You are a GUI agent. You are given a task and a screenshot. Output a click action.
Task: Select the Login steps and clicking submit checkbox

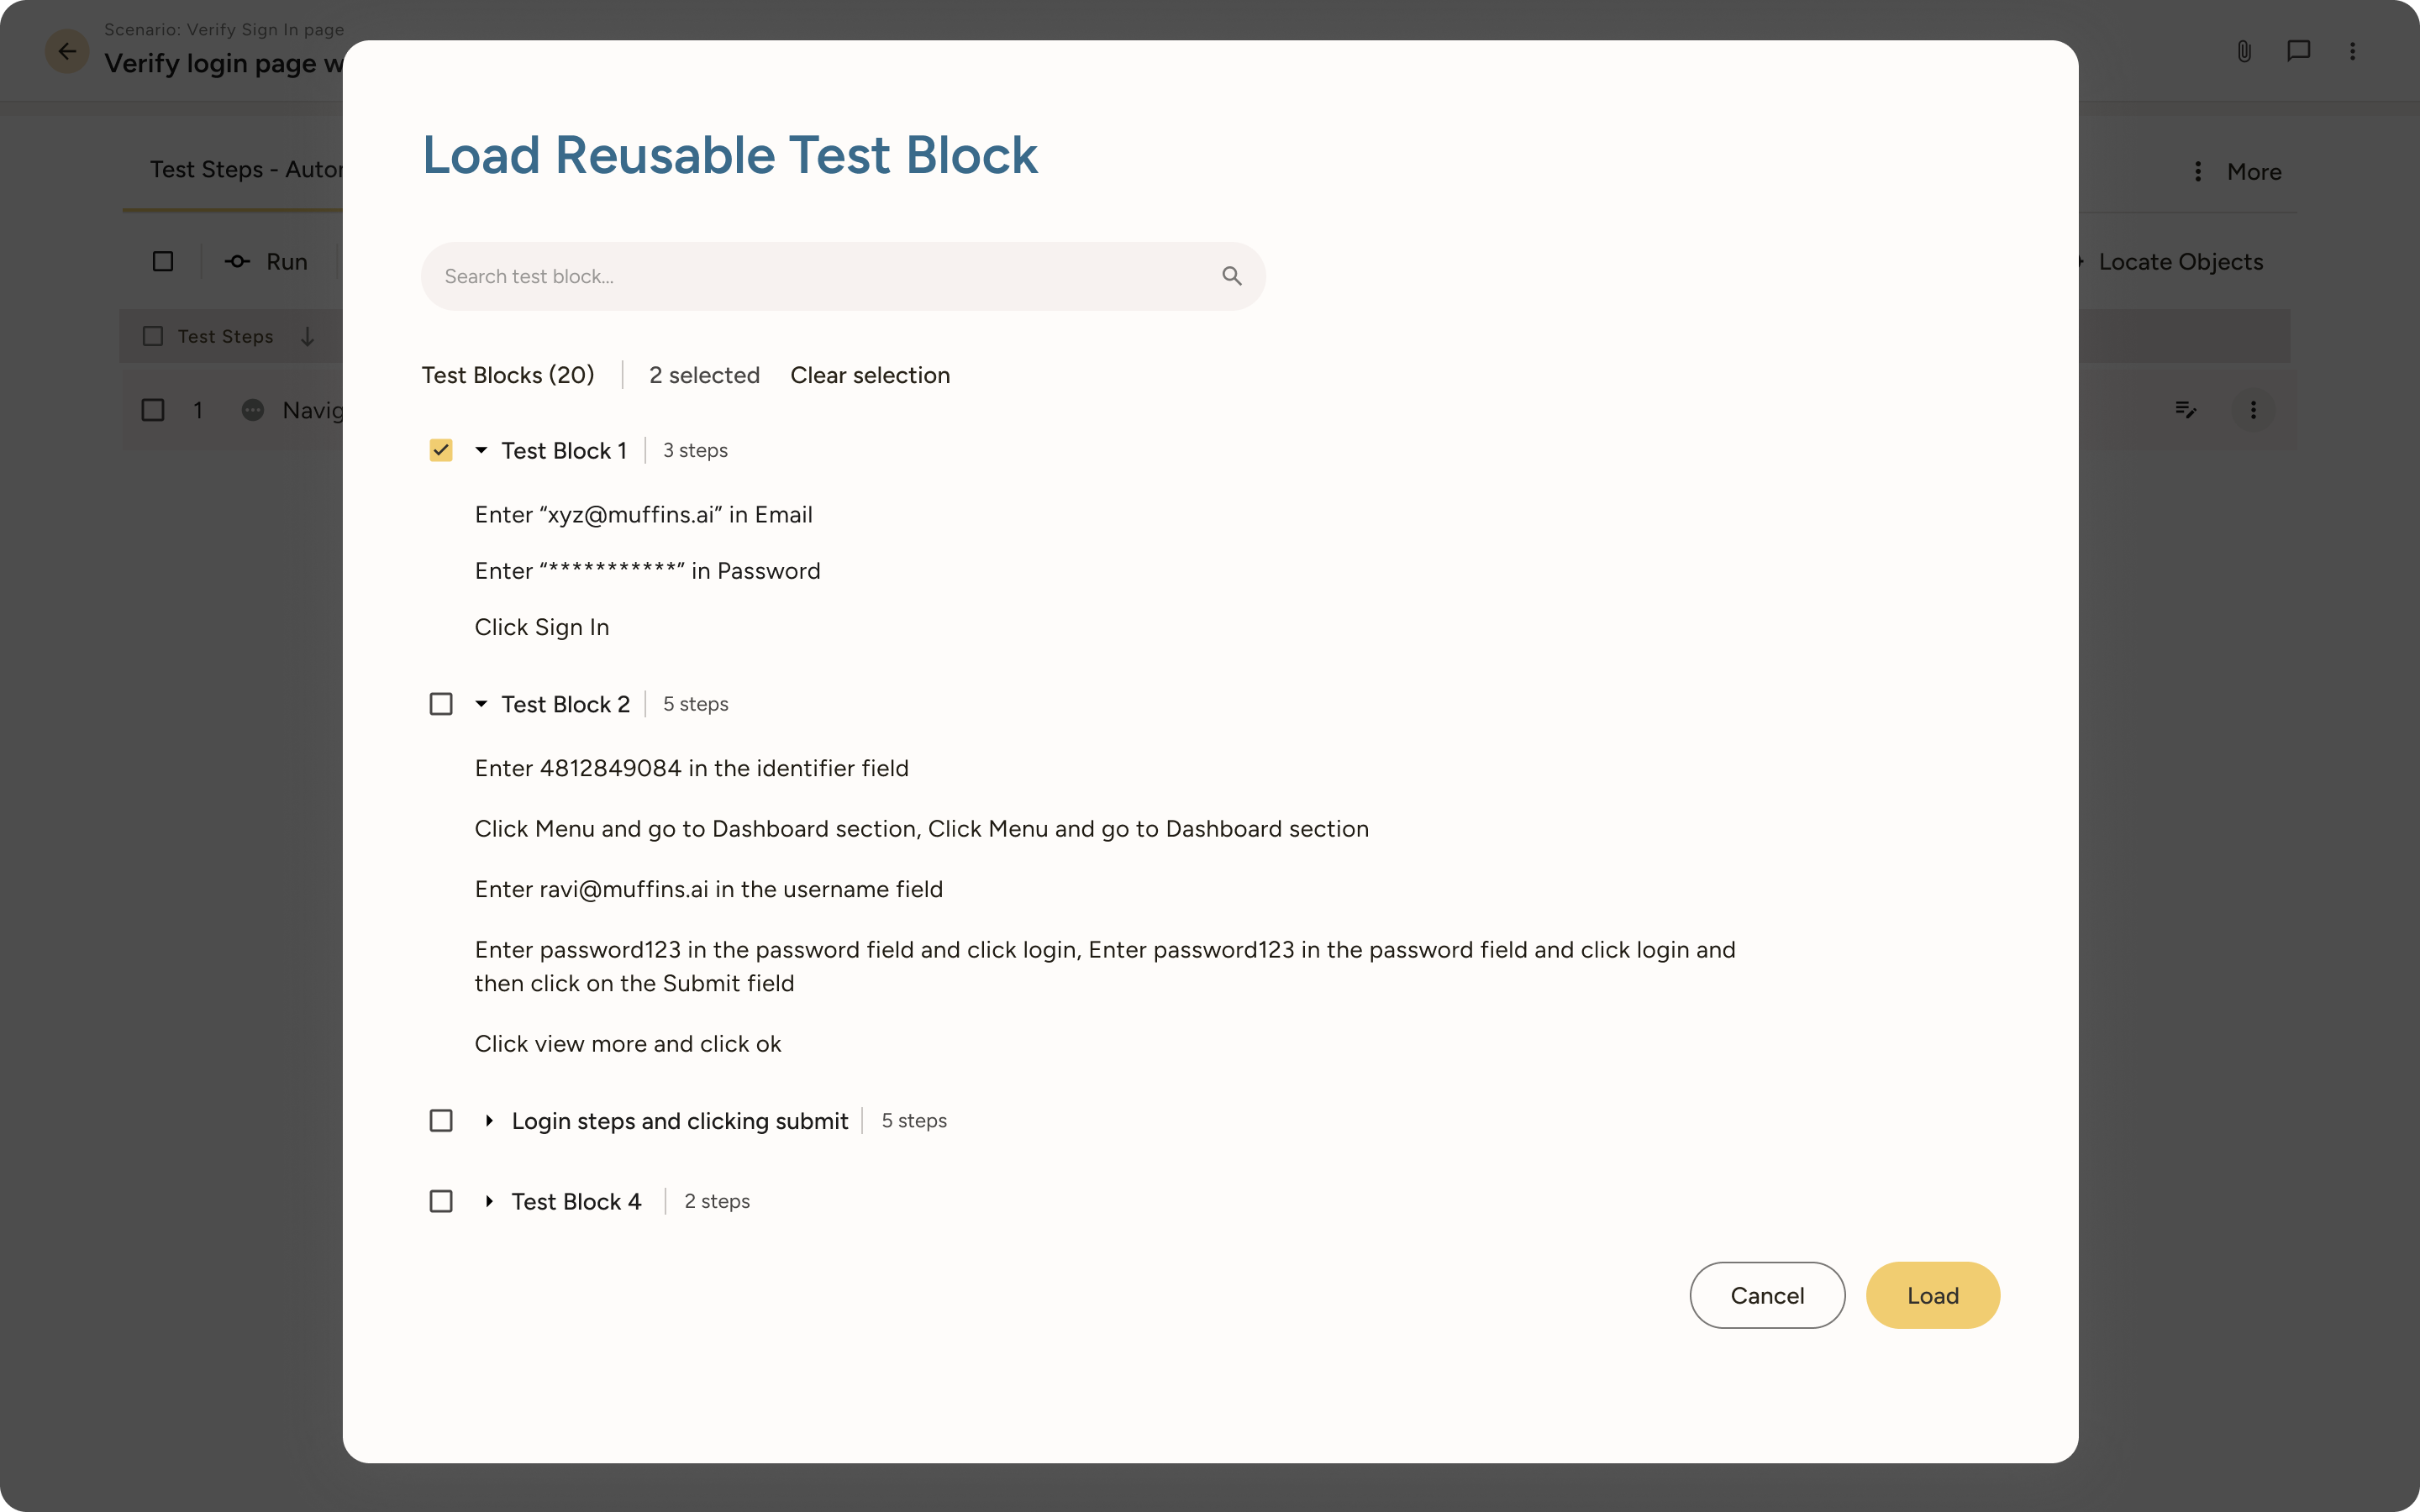(441, 1120)
